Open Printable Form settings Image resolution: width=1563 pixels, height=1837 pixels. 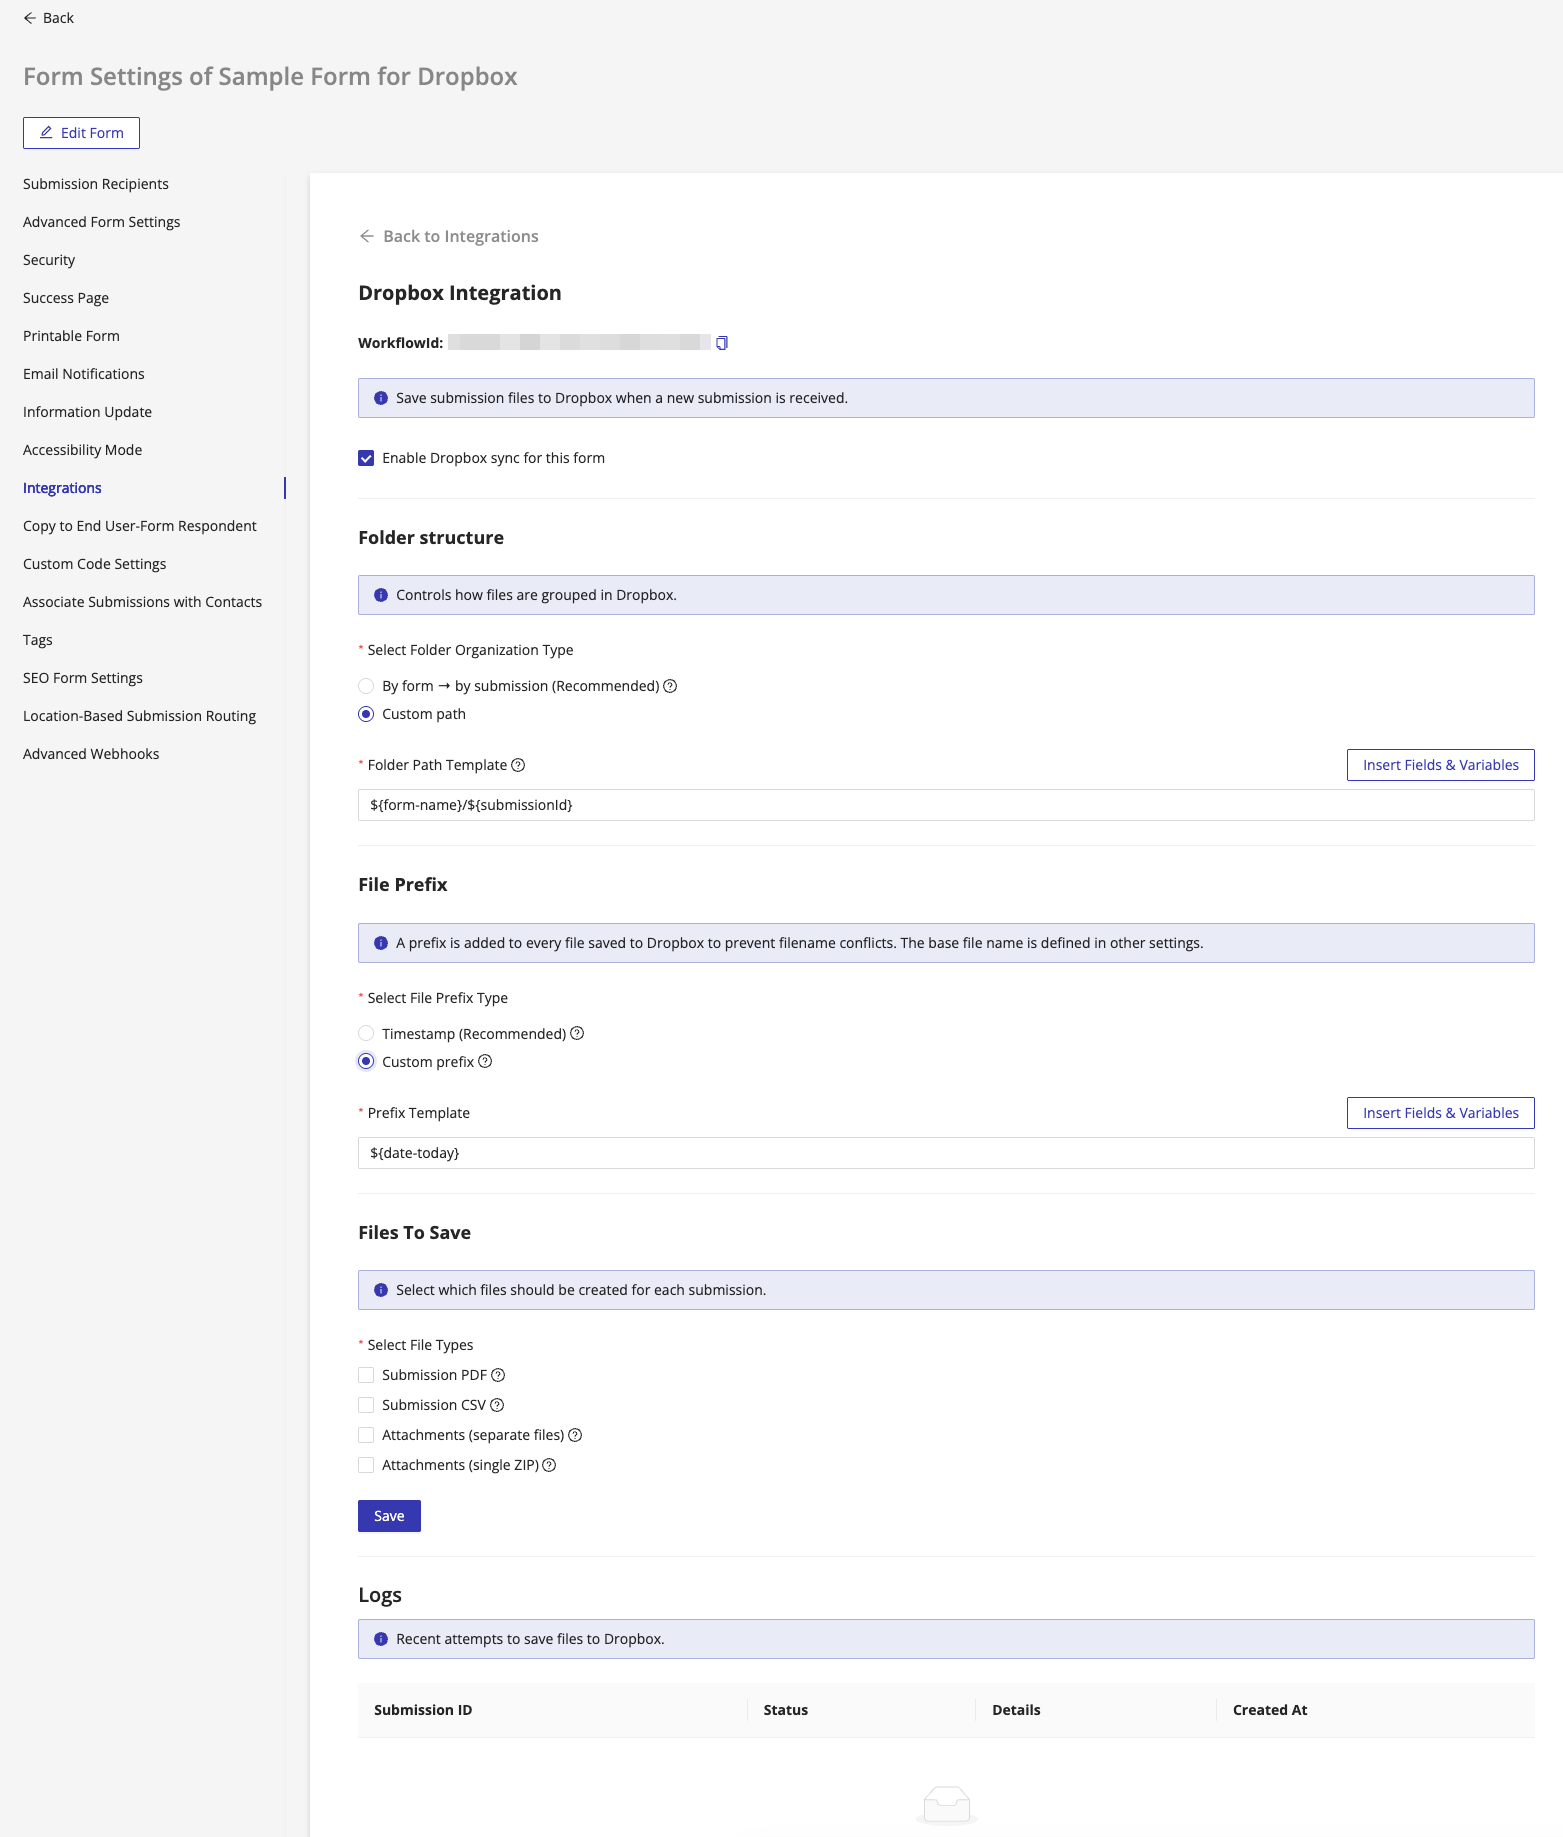click(71, 336)
